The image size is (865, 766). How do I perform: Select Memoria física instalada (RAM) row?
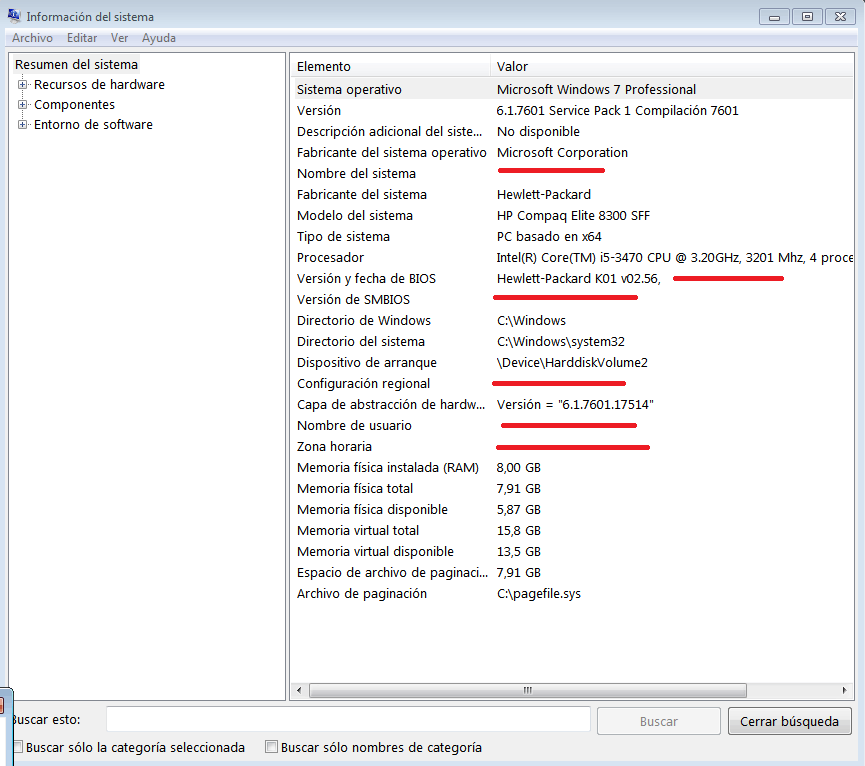pyautogui.click(x=573, y=467)
